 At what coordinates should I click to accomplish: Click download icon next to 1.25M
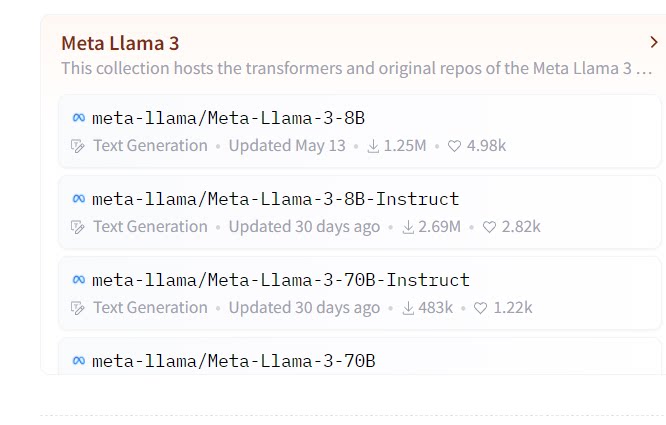click(373, 146)
